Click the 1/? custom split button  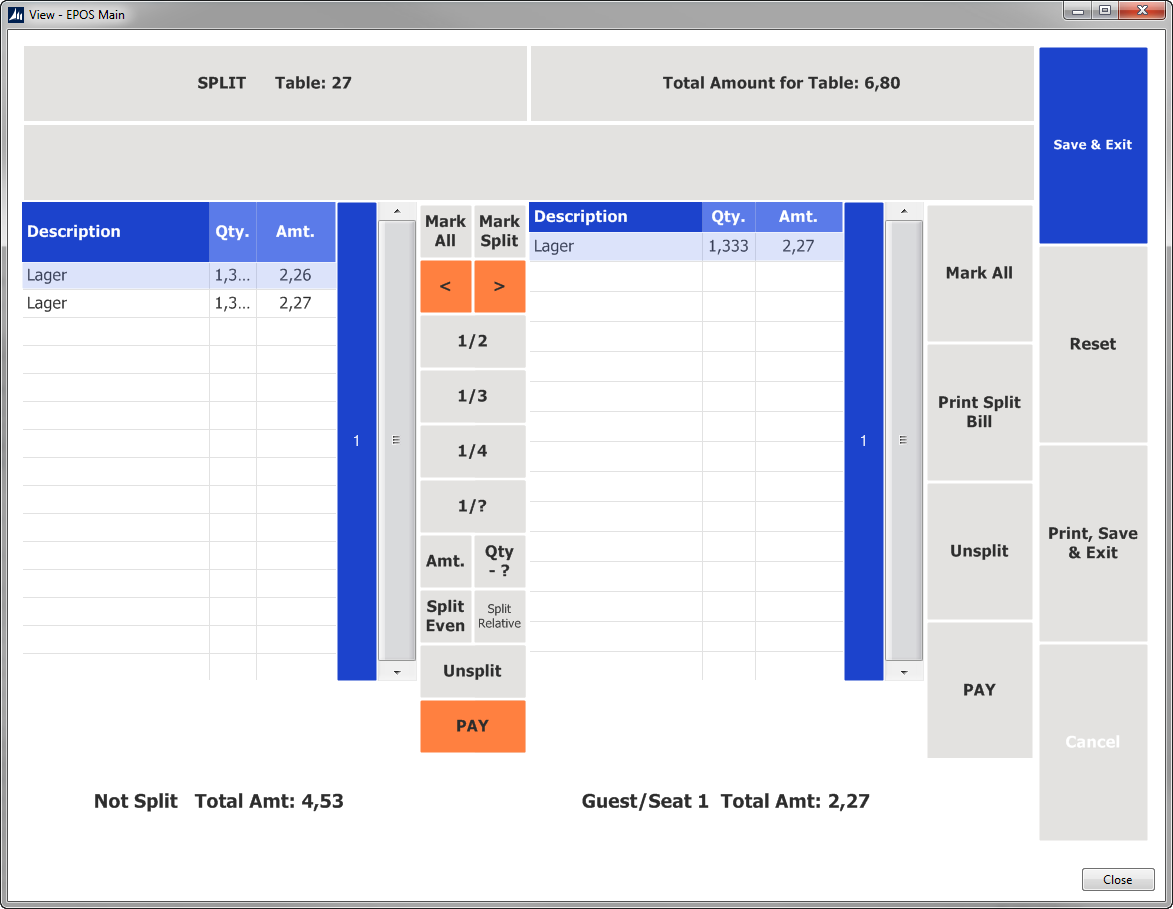coord(473,506)
